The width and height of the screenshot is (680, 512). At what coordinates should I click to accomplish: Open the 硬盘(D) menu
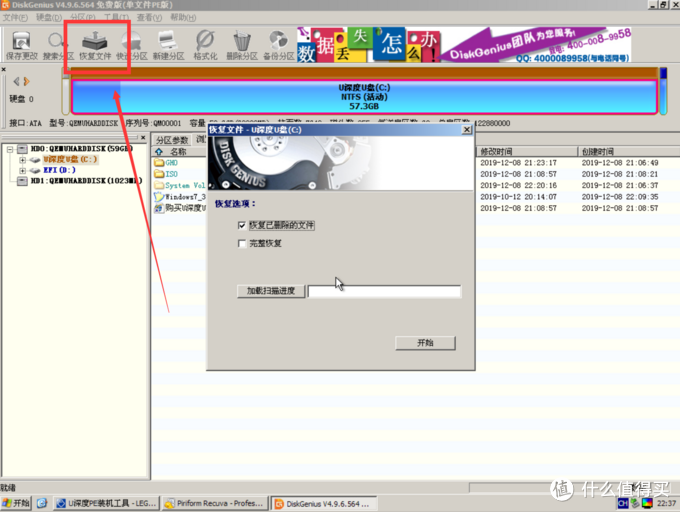[49, 17]
